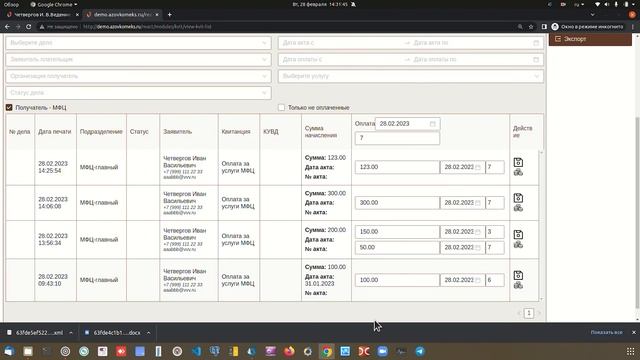Launch Visual Studio Code from taskbar
Viewport: 640px width, 360px height.
click(196, 351)
